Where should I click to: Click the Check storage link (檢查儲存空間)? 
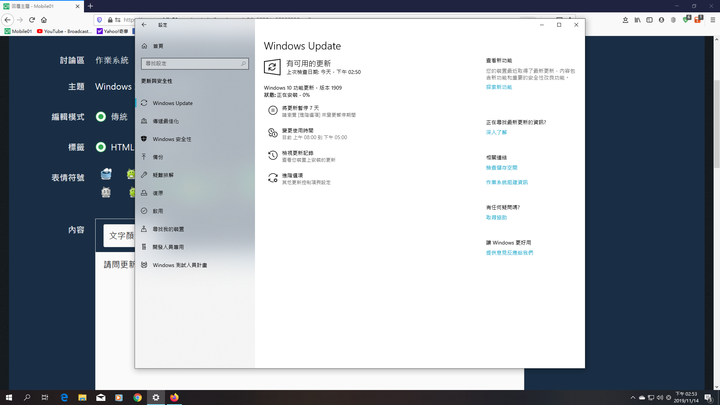point(501,168)
